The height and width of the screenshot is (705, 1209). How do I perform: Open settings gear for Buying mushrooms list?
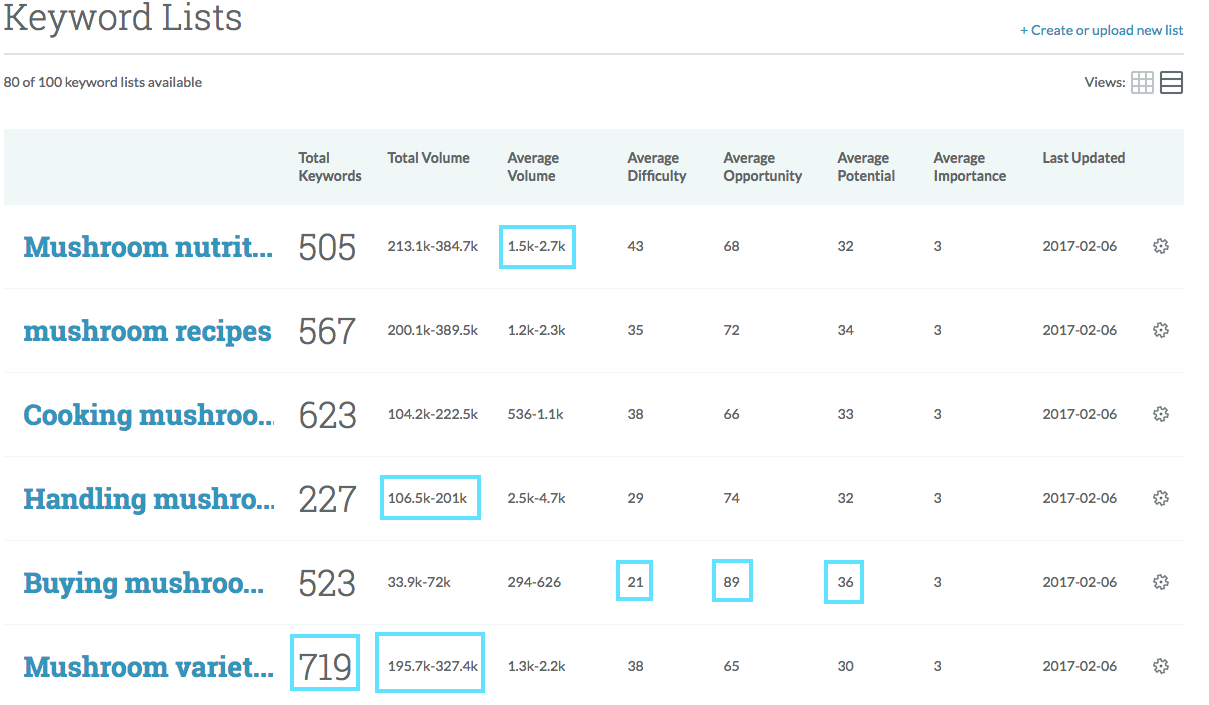1161,582
